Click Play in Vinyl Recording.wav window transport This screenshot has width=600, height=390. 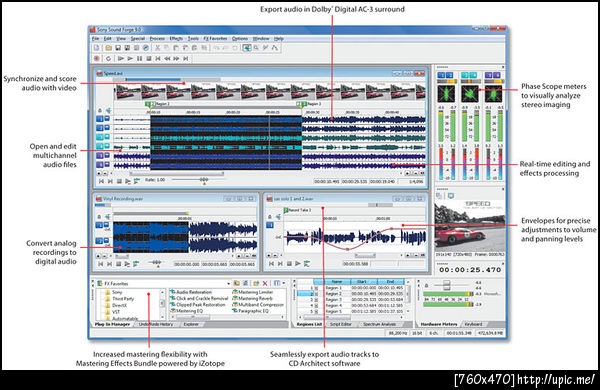[x=127, y=264]
